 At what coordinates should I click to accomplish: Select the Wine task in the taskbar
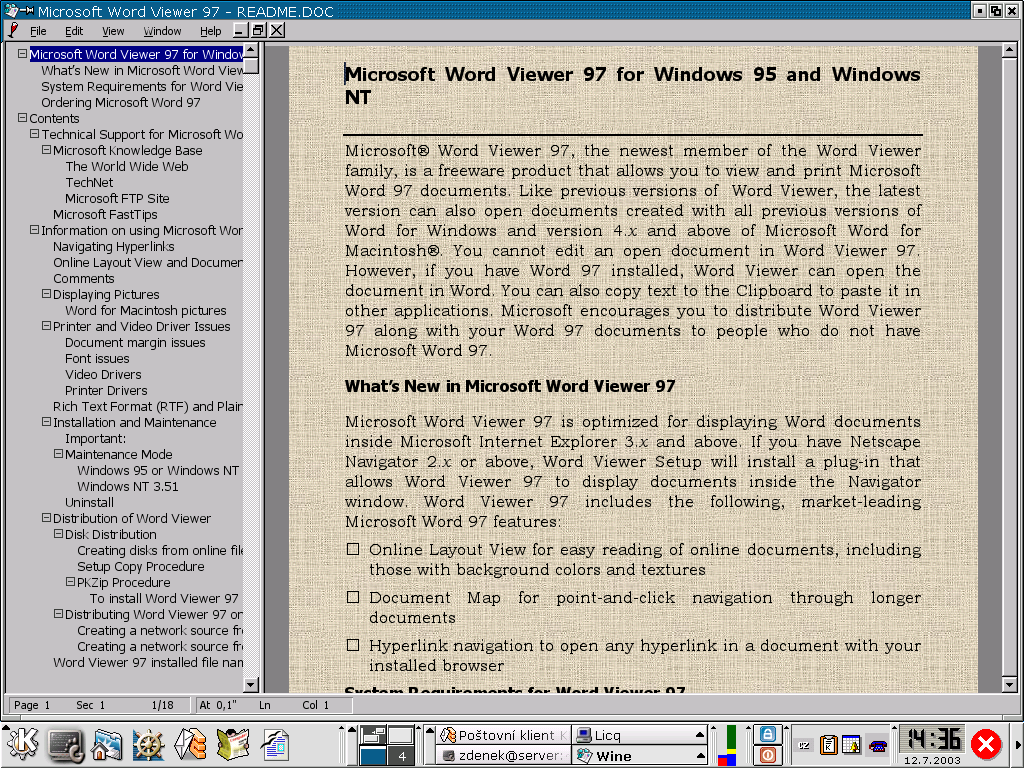click(x=639, y=756)
